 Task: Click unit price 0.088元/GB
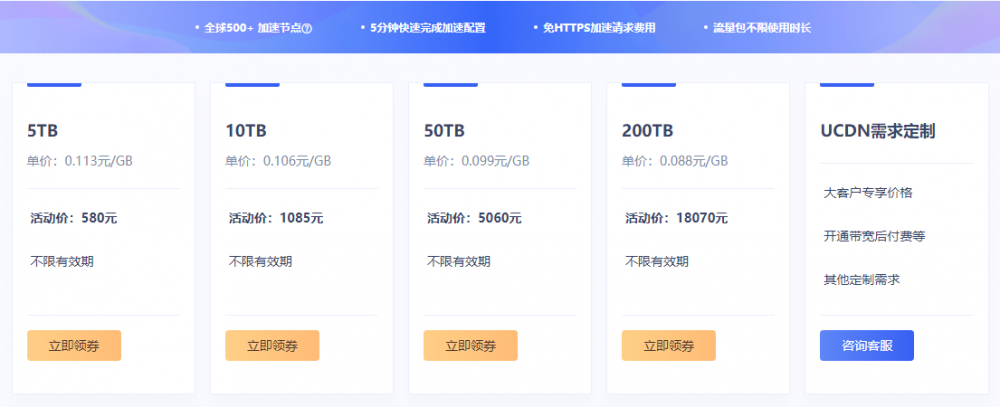pos(694,161)
